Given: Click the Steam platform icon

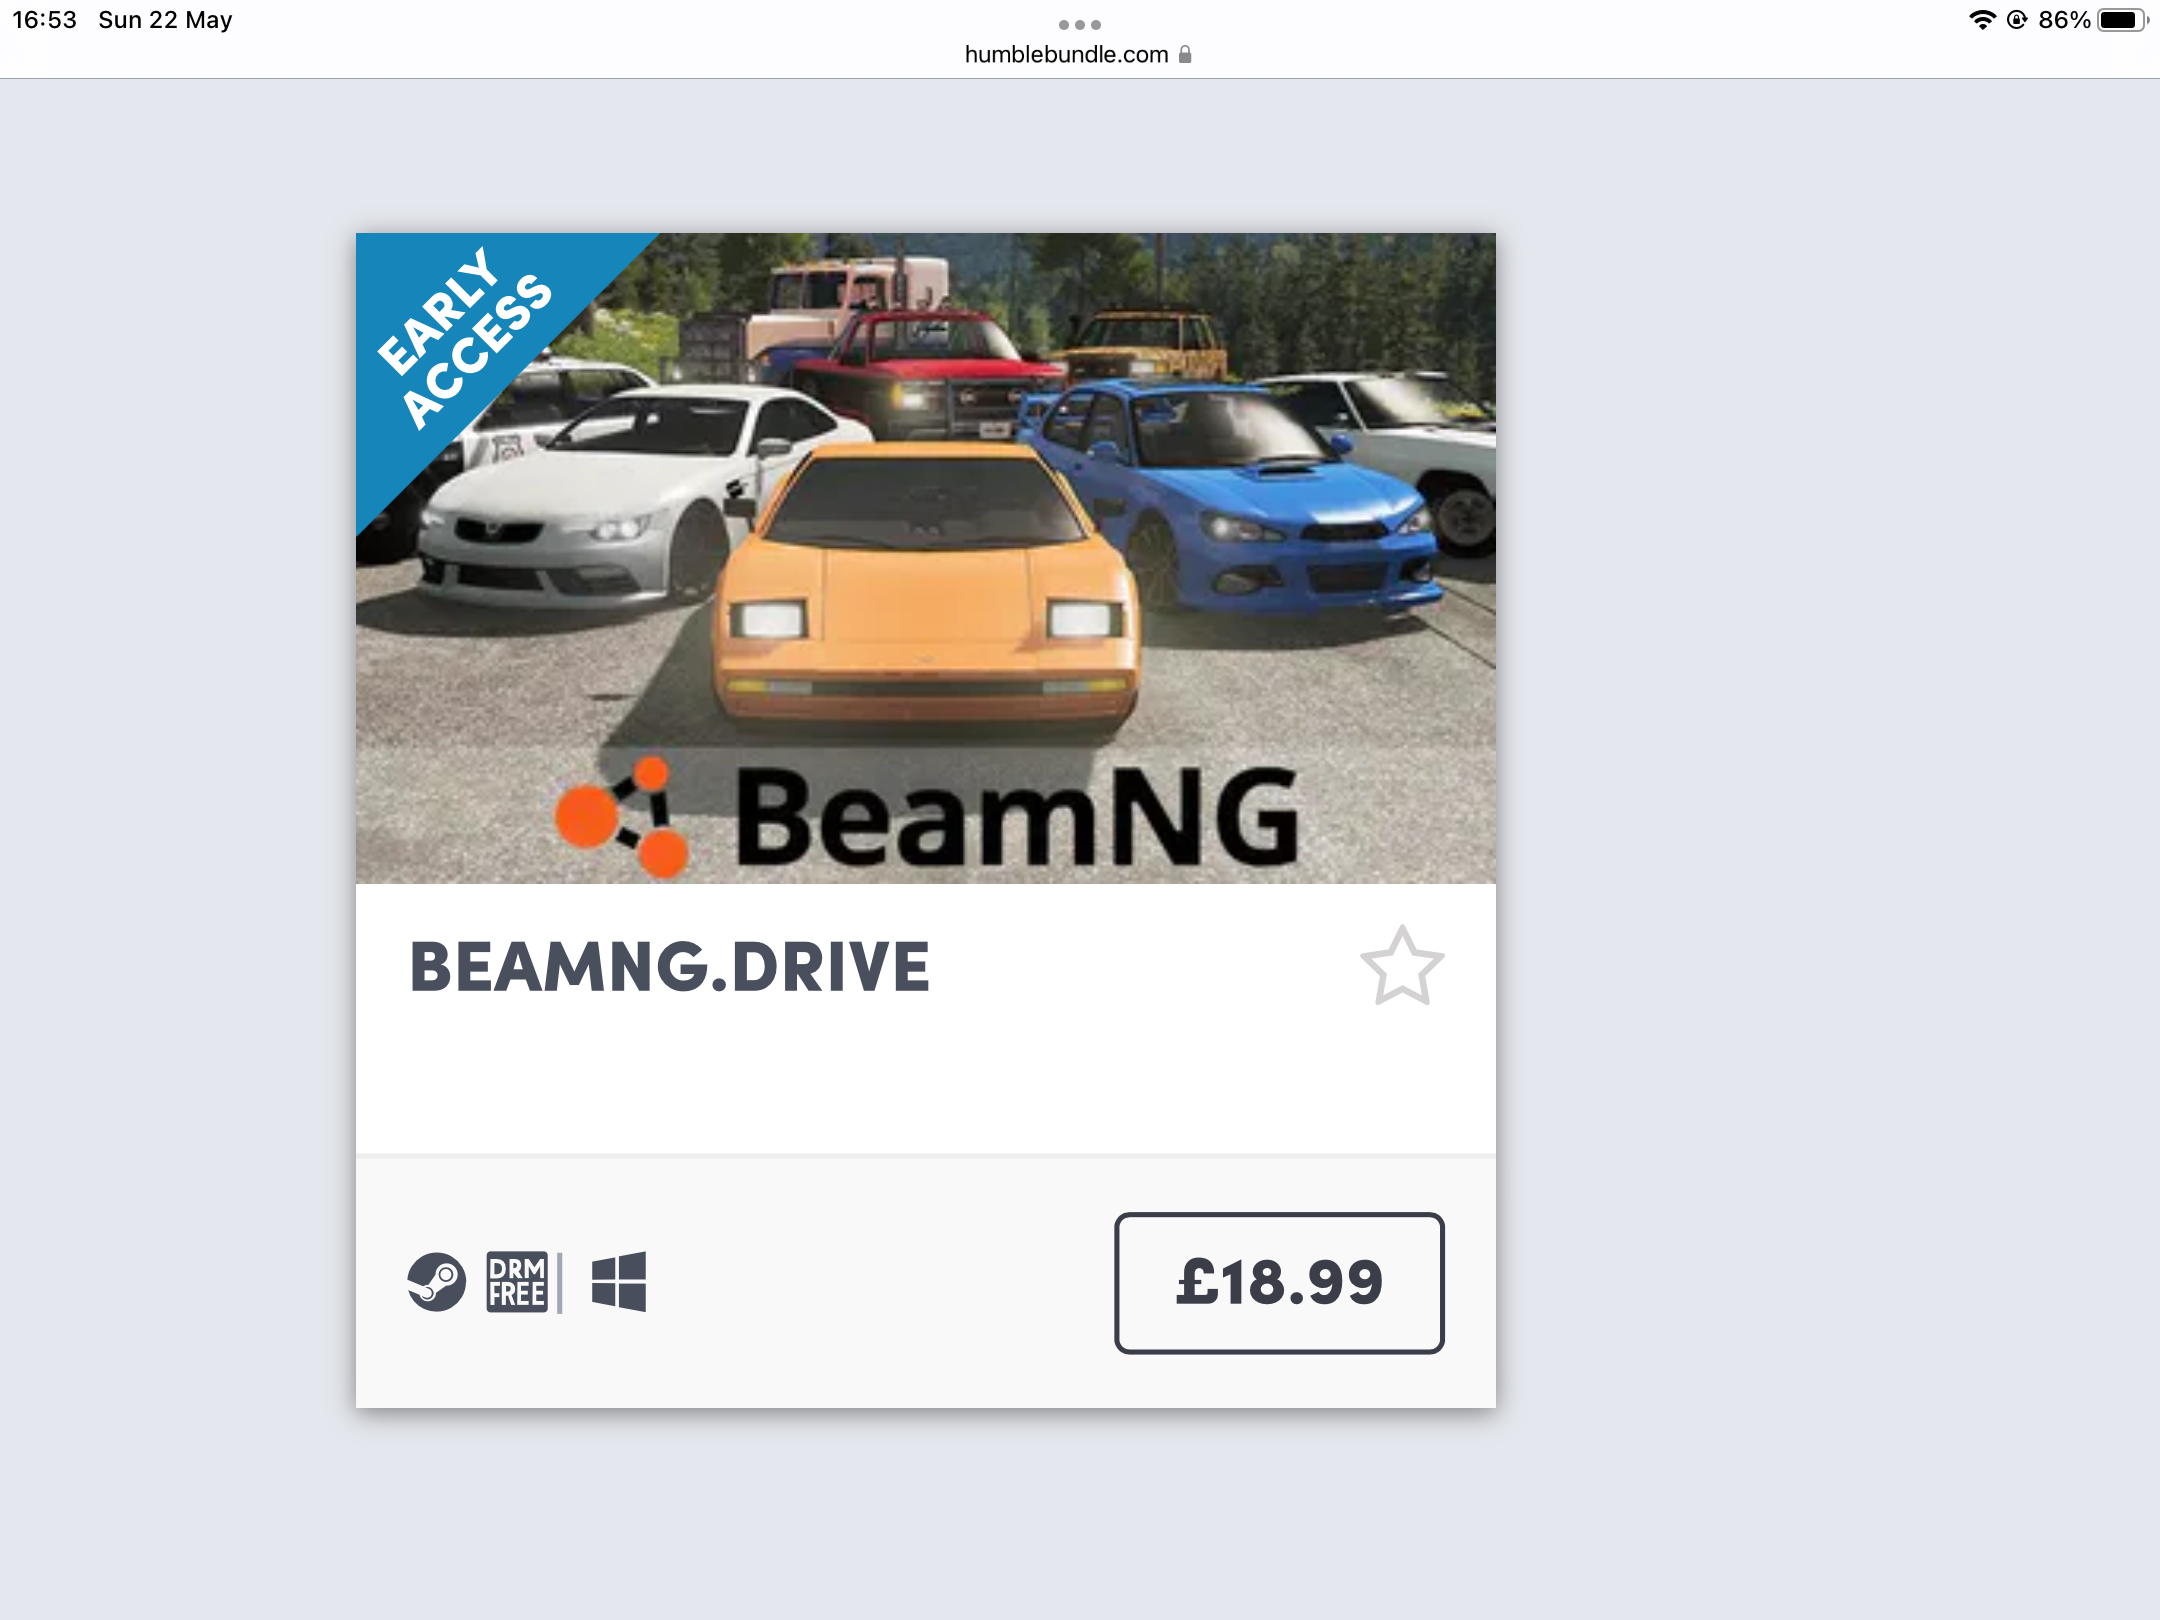Looking at the screenshot, I should (436, 1282).
